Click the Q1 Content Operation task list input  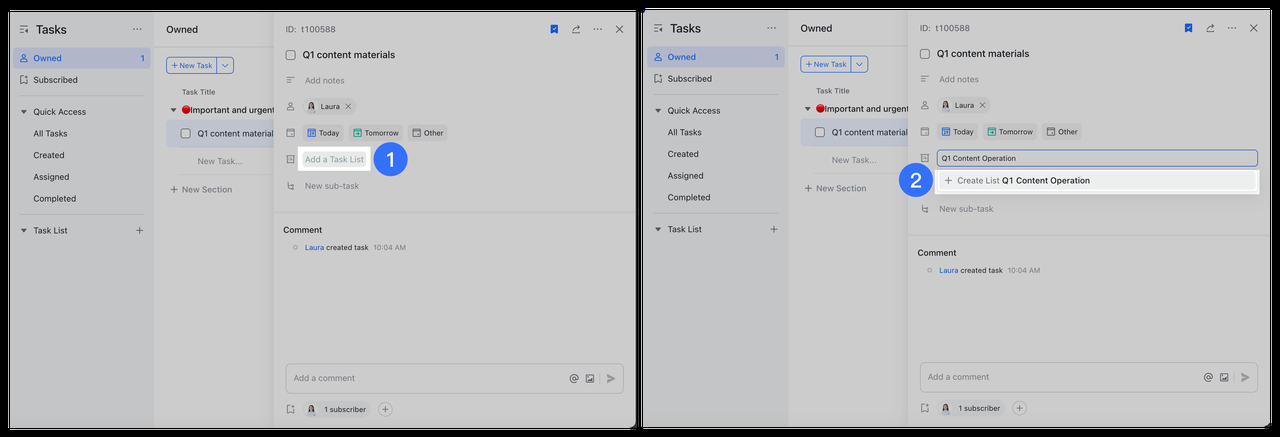[x=1095, y=158]
